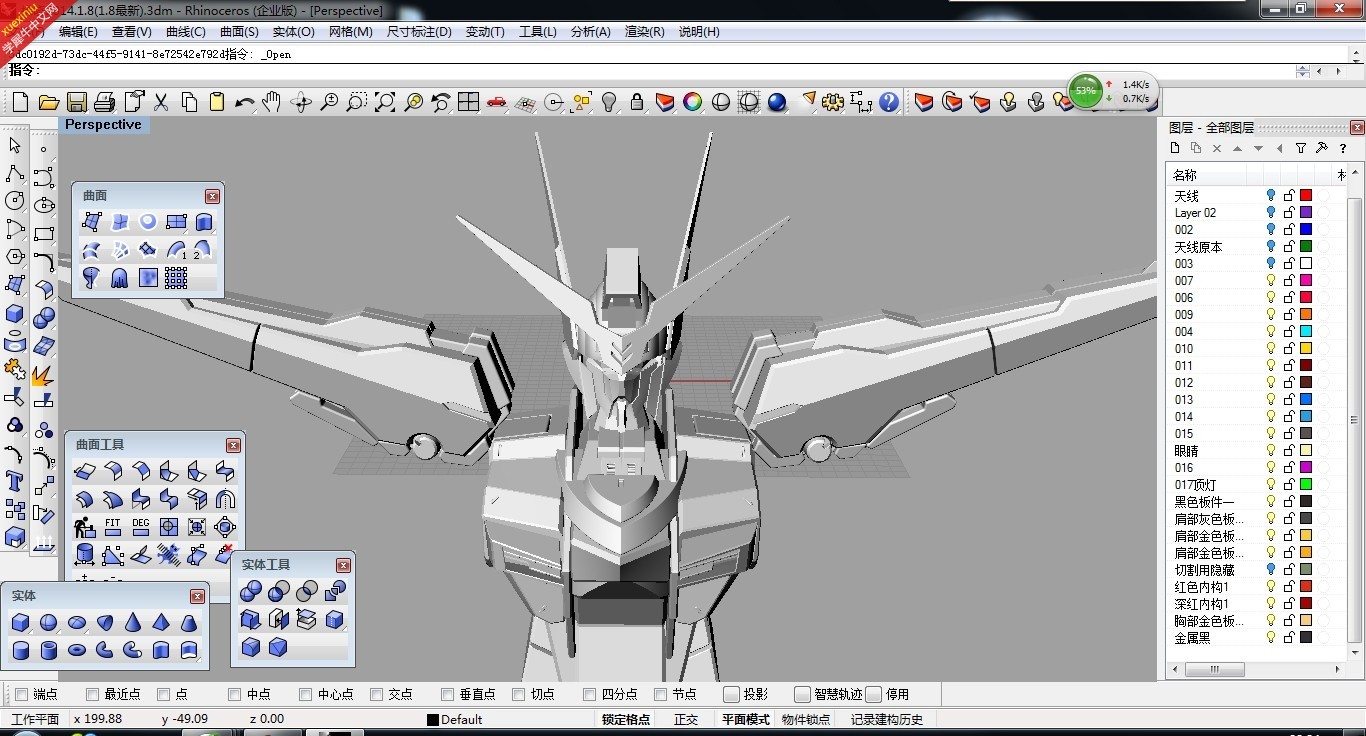Viewport: 1366px width, 736px height.
Task: Select the Polygon tool in left sidebar
Action: click(15, 257)
